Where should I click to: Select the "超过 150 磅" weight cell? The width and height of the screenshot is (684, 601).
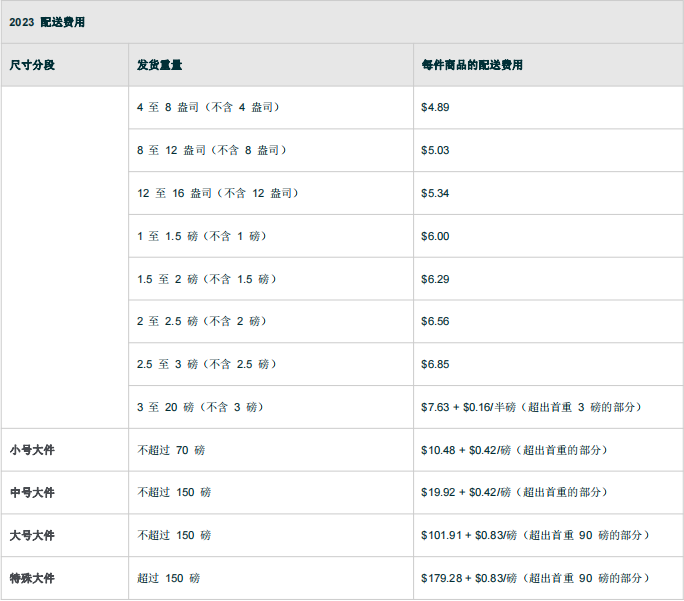(168, 578)
